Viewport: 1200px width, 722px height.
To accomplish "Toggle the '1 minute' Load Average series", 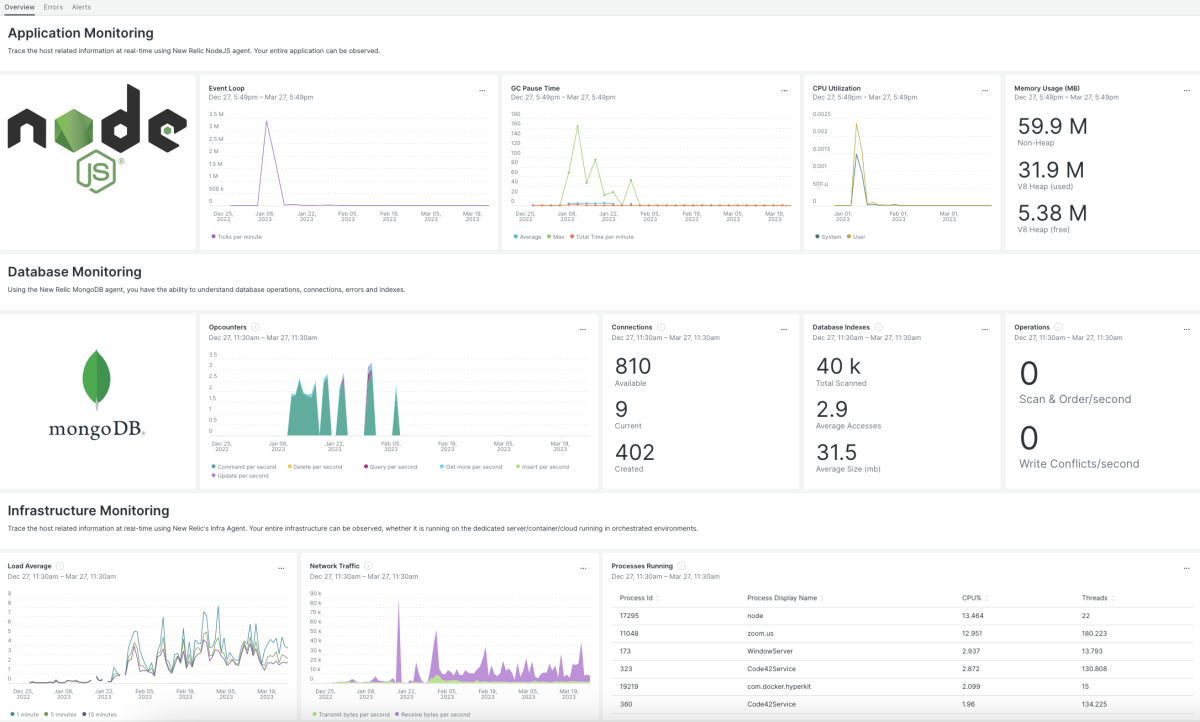I will 27,714.
